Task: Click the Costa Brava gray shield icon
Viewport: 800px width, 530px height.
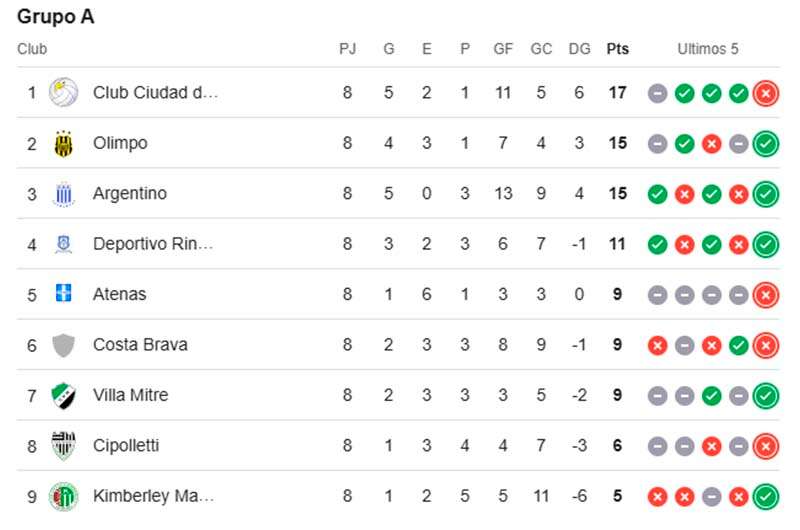Action: click(63, 345)
